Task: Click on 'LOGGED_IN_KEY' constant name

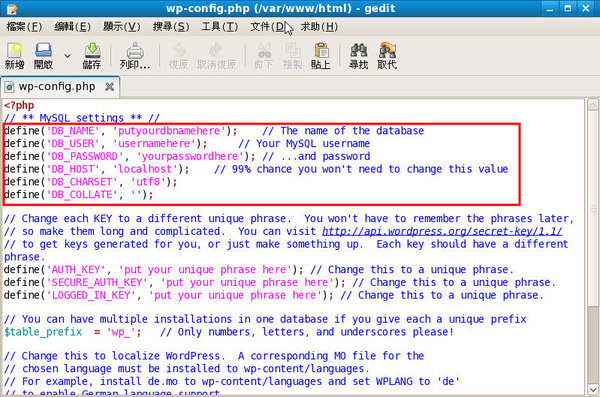Action: click(x=91, y=295)
